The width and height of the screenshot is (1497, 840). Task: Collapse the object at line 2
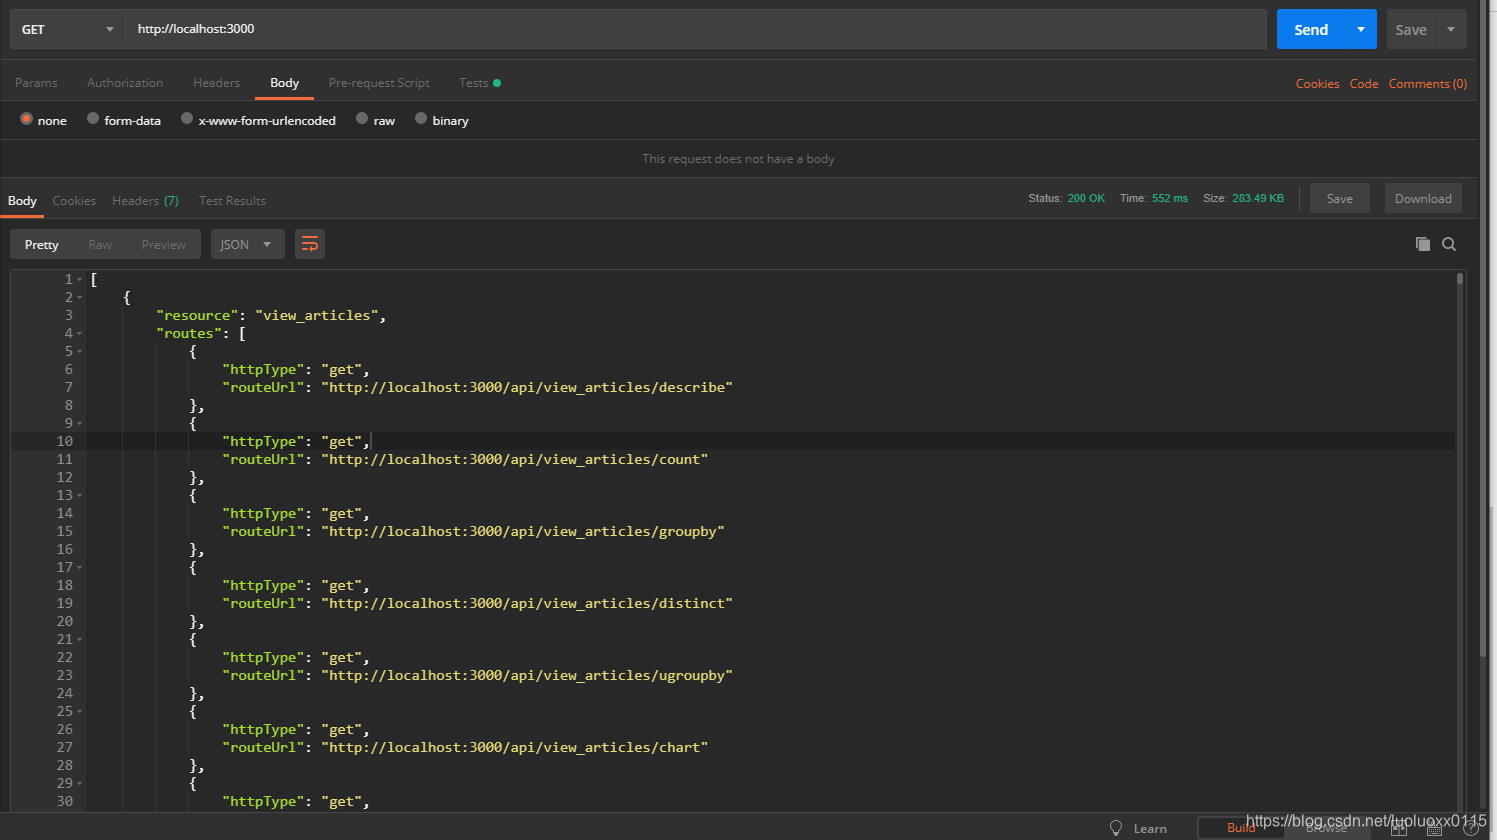click(80, 298)
